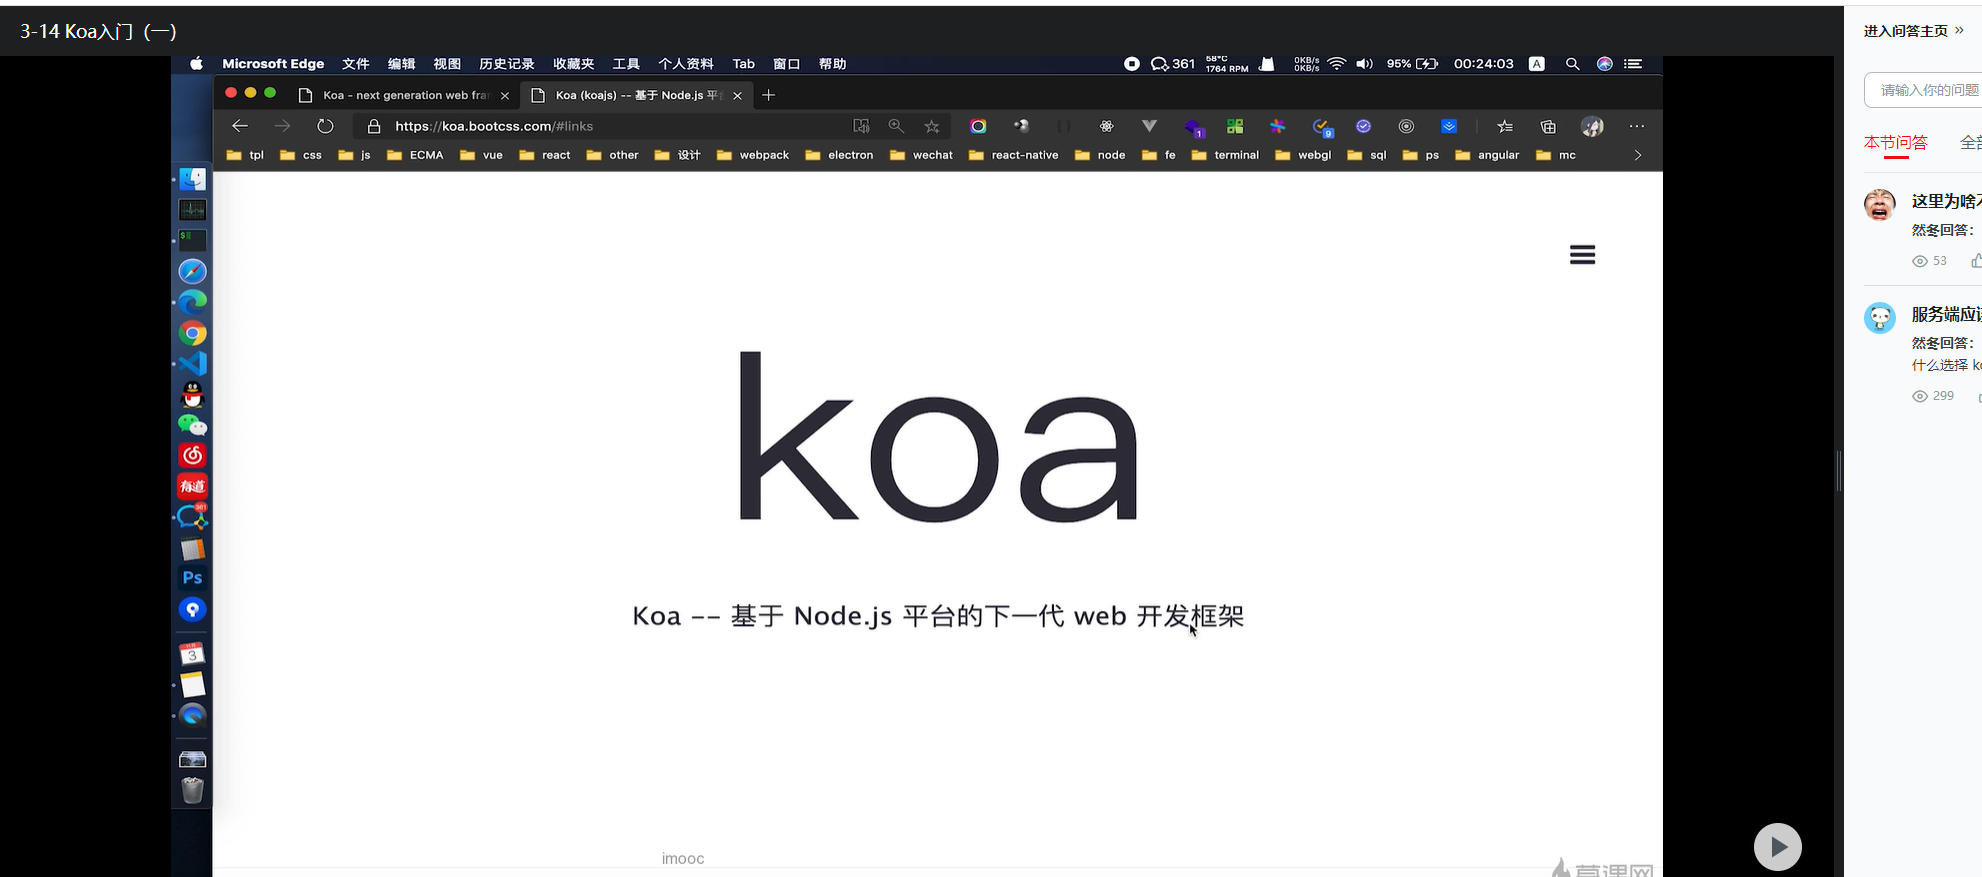Open Finder from the dock
This screenshot has width=1982, height=877.
[193, 179]
